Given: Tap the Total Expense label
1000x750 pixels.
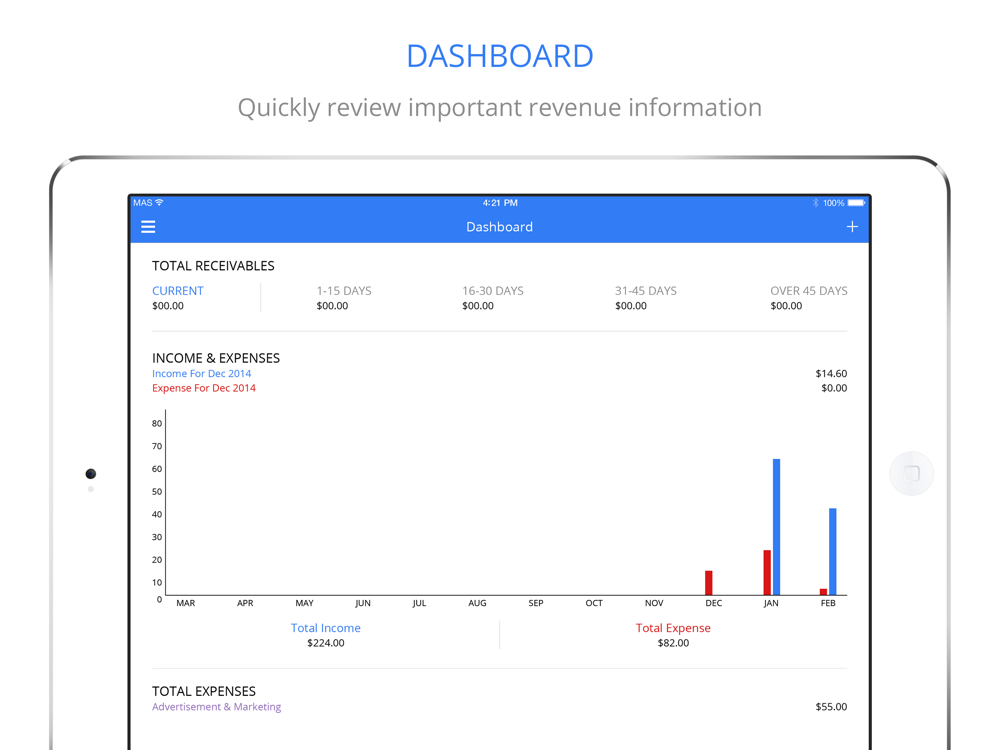Looking at the screenshot, I should click(x=673, y=628).
